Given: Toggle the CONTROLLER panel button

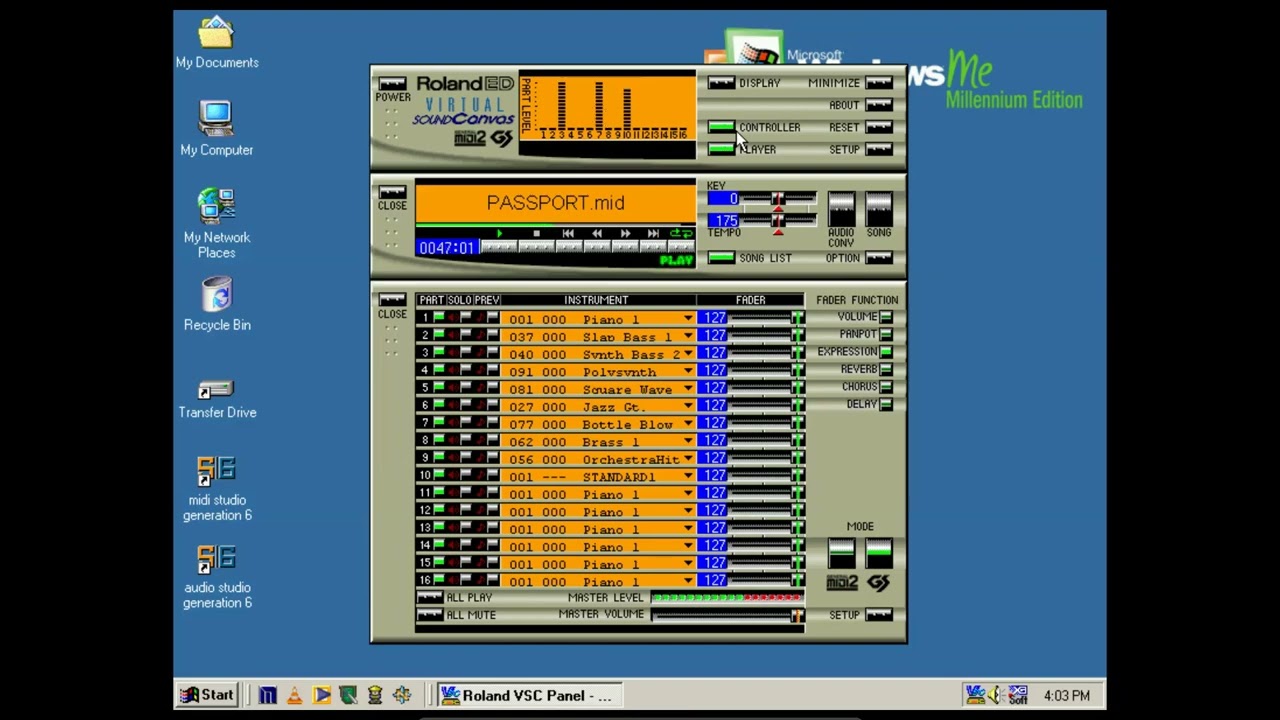Looking at the screenshot, I should (x=721, y=127).
